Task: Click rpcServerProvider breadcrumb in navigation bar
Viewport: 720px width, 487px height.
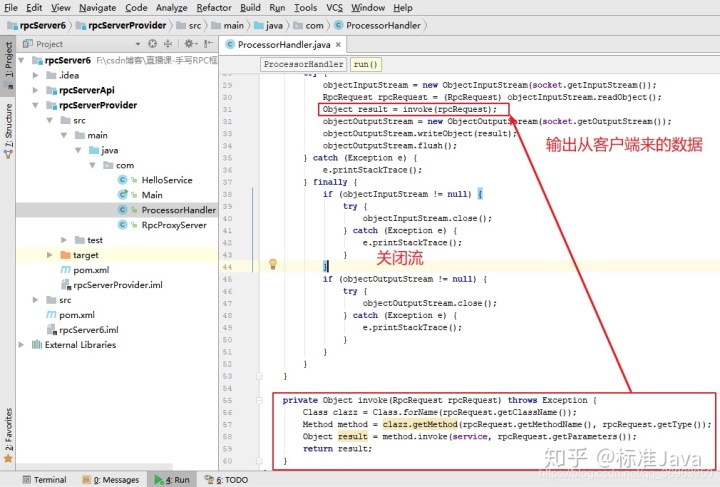Action: (x=121, y=25)
